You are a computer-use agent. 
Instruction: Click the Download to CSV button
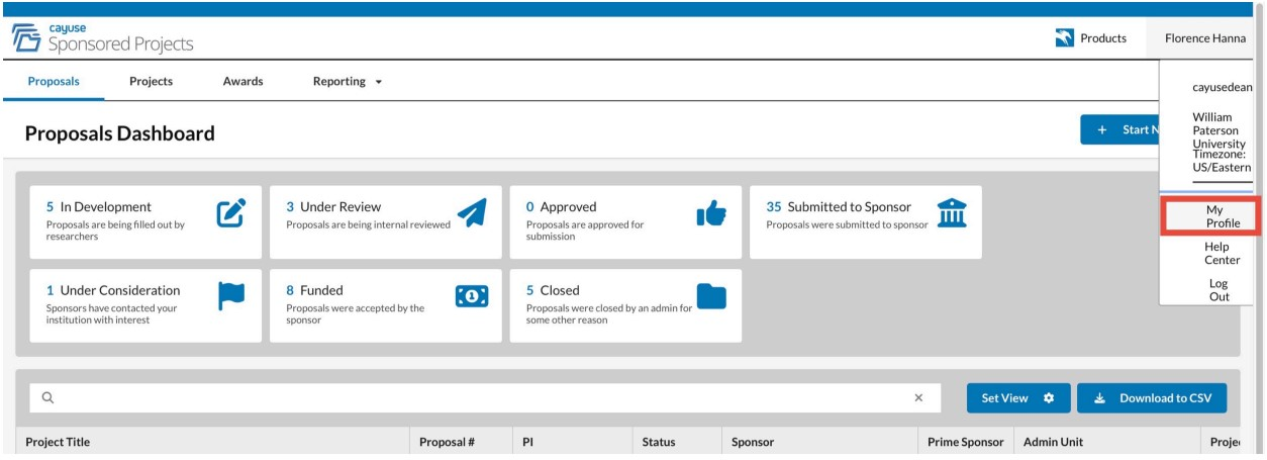(1152, 398)
